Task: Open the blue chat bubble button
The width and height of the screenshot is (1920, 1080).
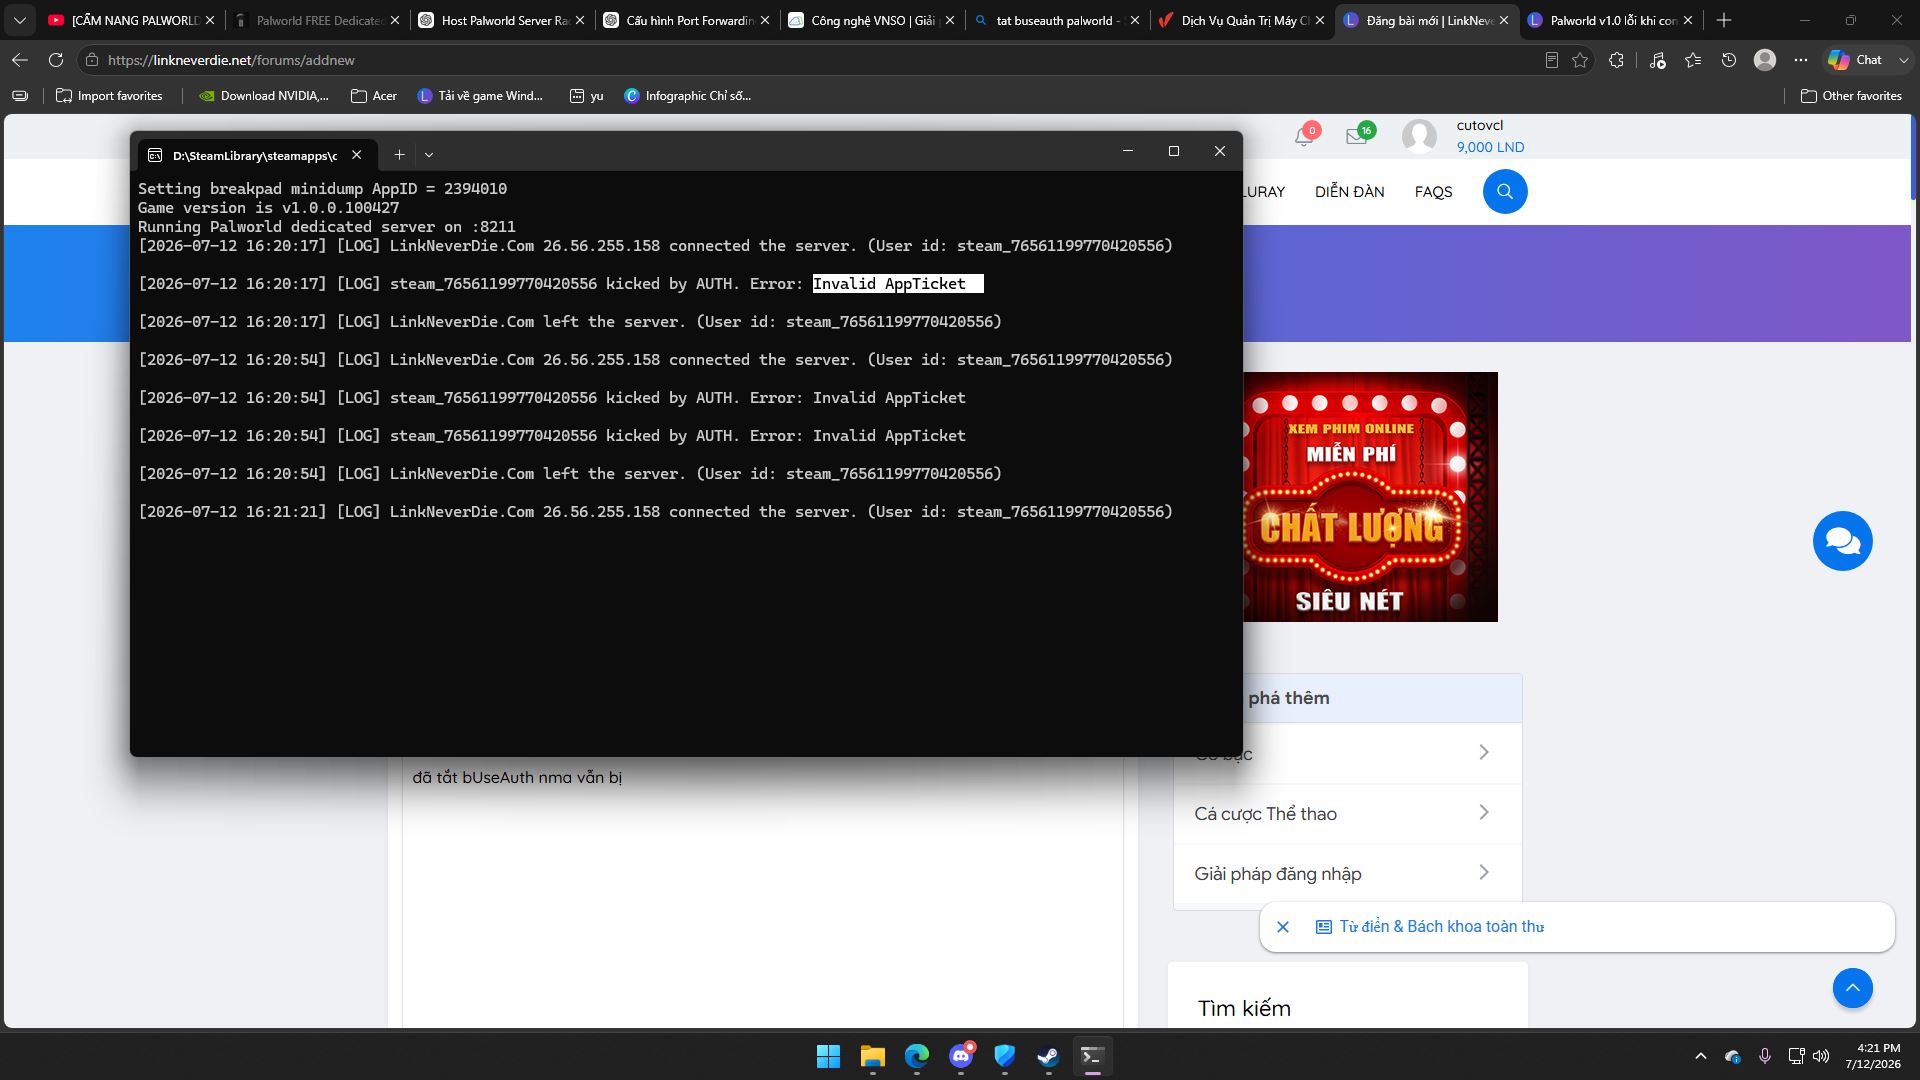Action: (1842, 541)
